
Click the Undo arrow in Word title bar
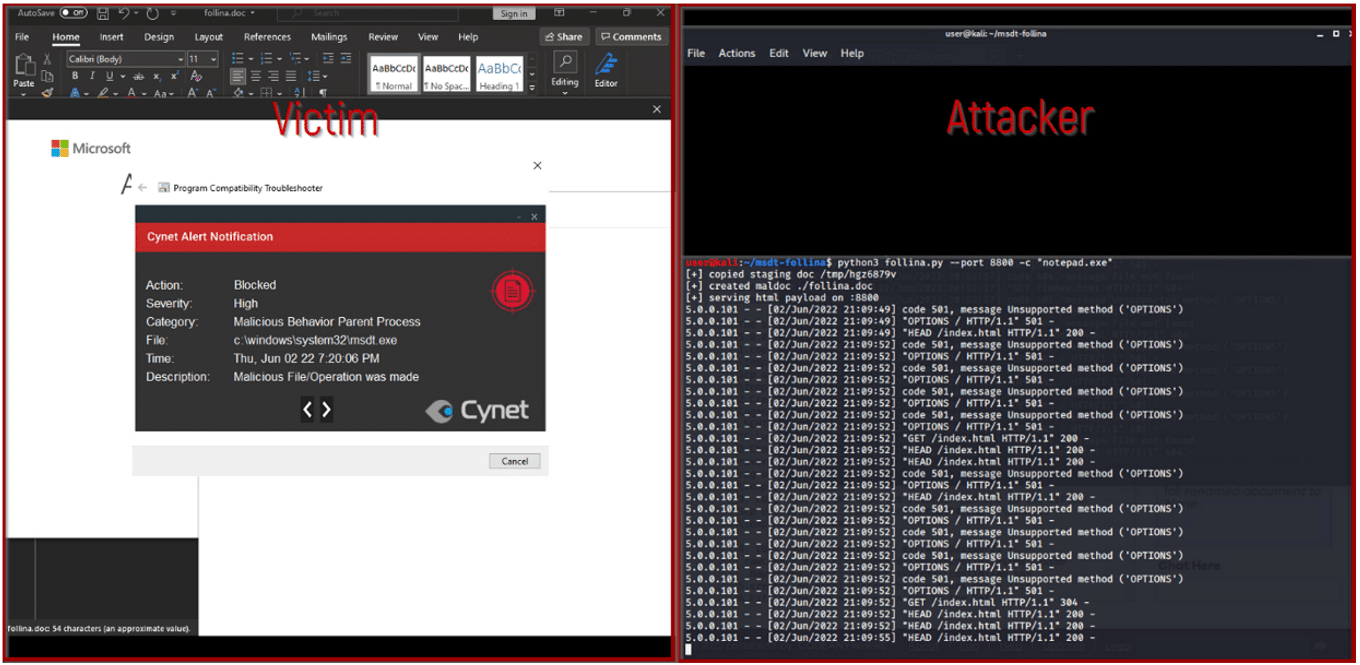(x=124, y=13)
